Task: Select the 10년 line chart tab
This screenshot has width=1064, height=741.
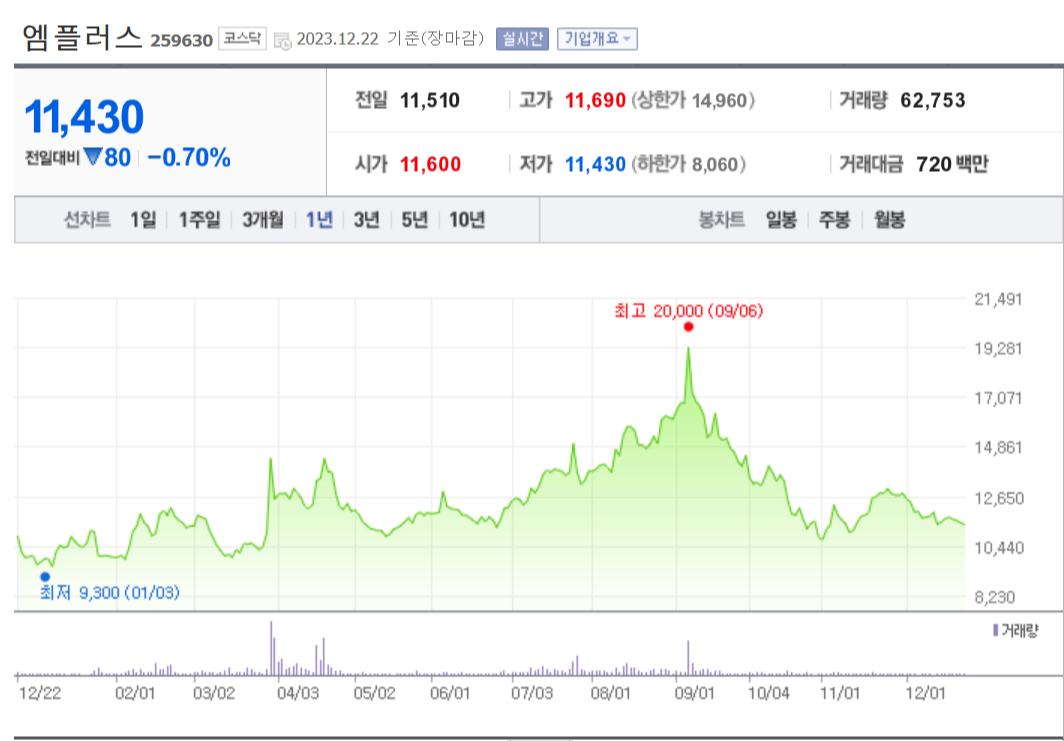Action: (467, 220)
